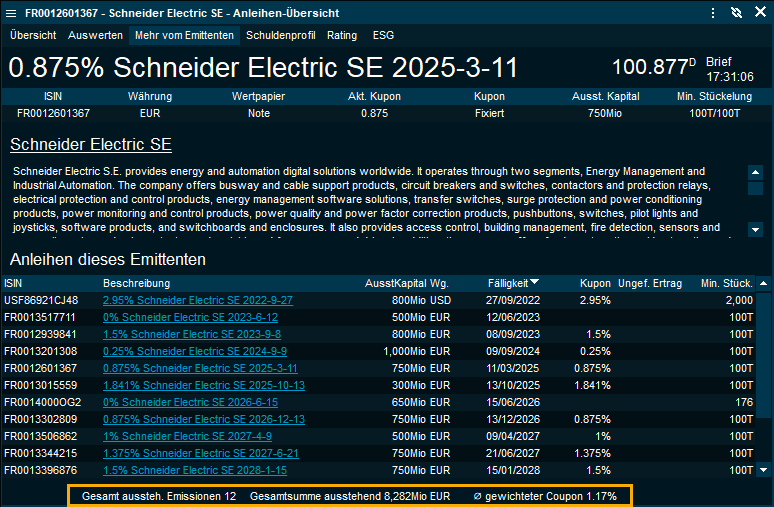This screenshot has height=507, width=774.
Task: Close the bond overview window
Action: point(759,13)
